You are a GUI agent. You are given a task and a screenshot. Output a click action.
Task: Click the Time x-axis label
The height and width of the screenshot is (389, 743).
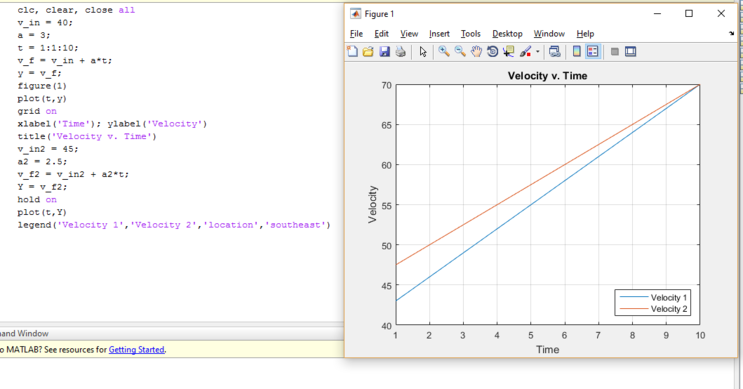pyautogui.click(x=547, y=350)
